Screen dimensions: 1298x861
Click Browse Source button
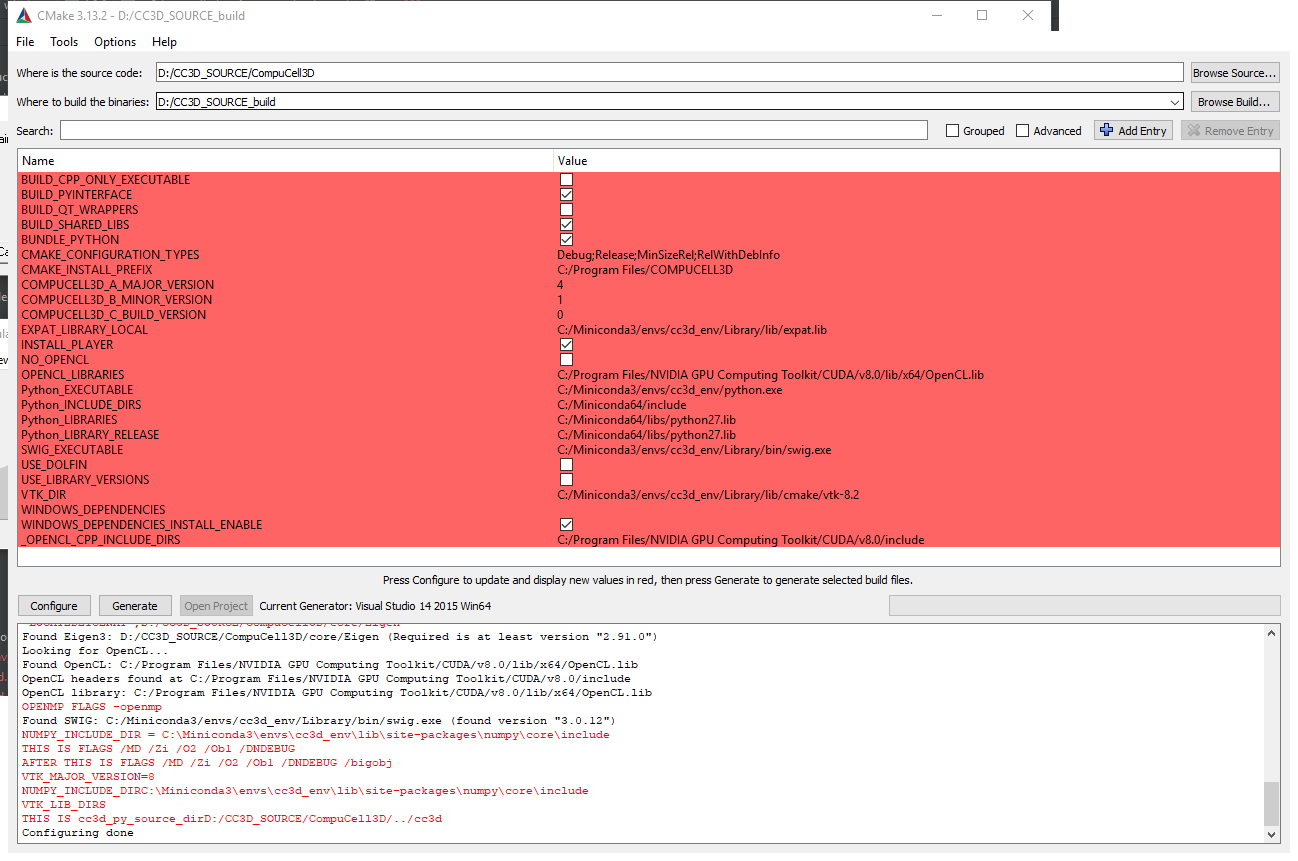click(x=1235, y=73)
